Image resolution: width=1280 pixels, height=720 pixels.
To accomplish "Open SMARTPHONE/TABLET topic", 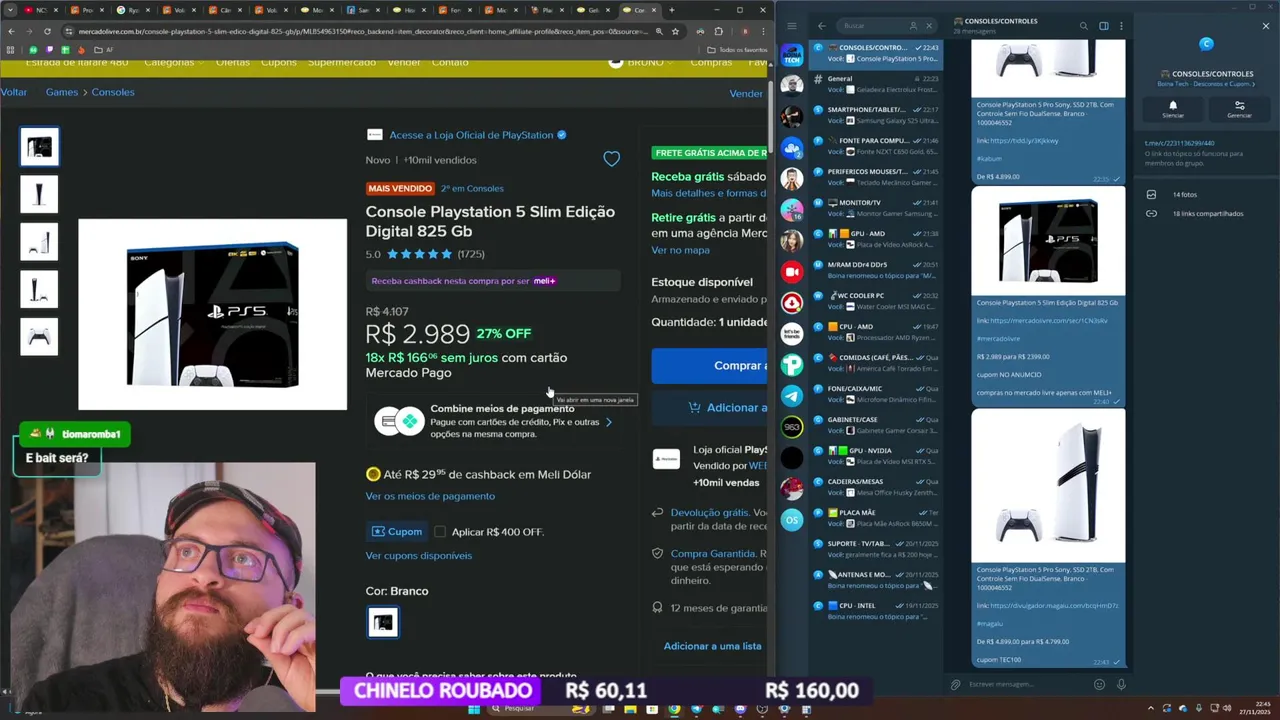I will 875,115.
